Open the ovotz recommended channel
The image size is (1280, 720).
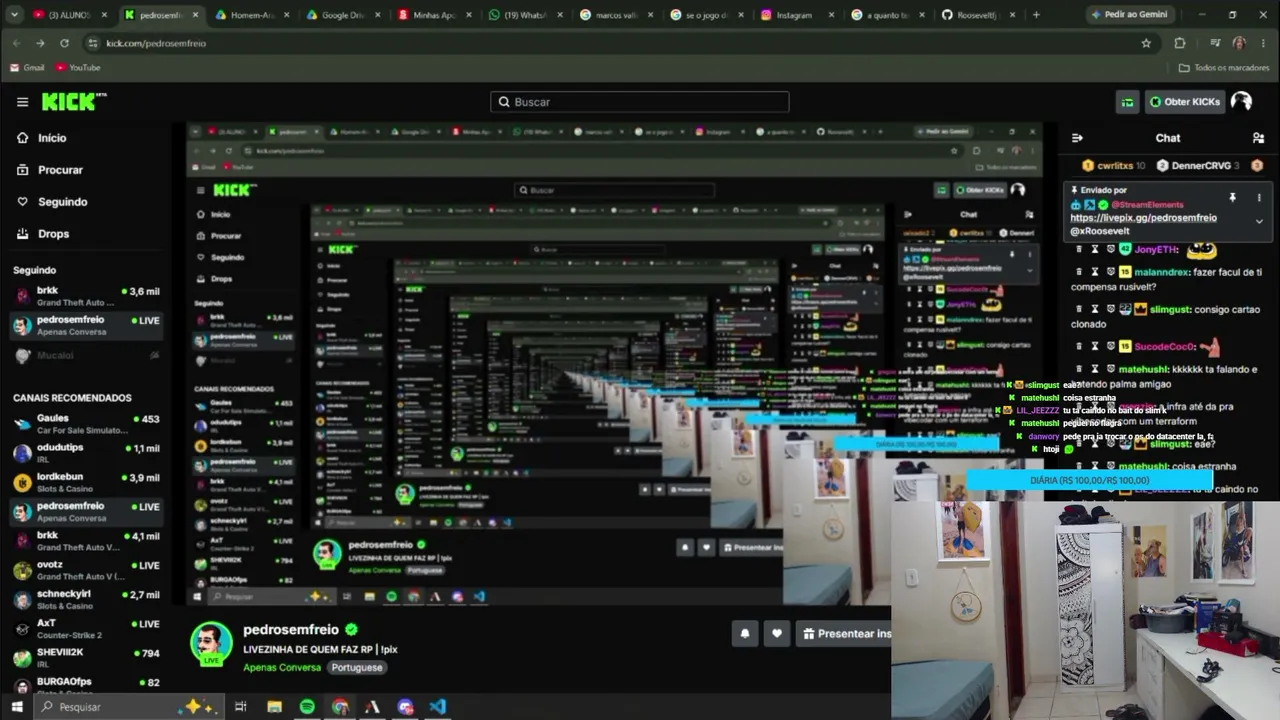point(86,570)
